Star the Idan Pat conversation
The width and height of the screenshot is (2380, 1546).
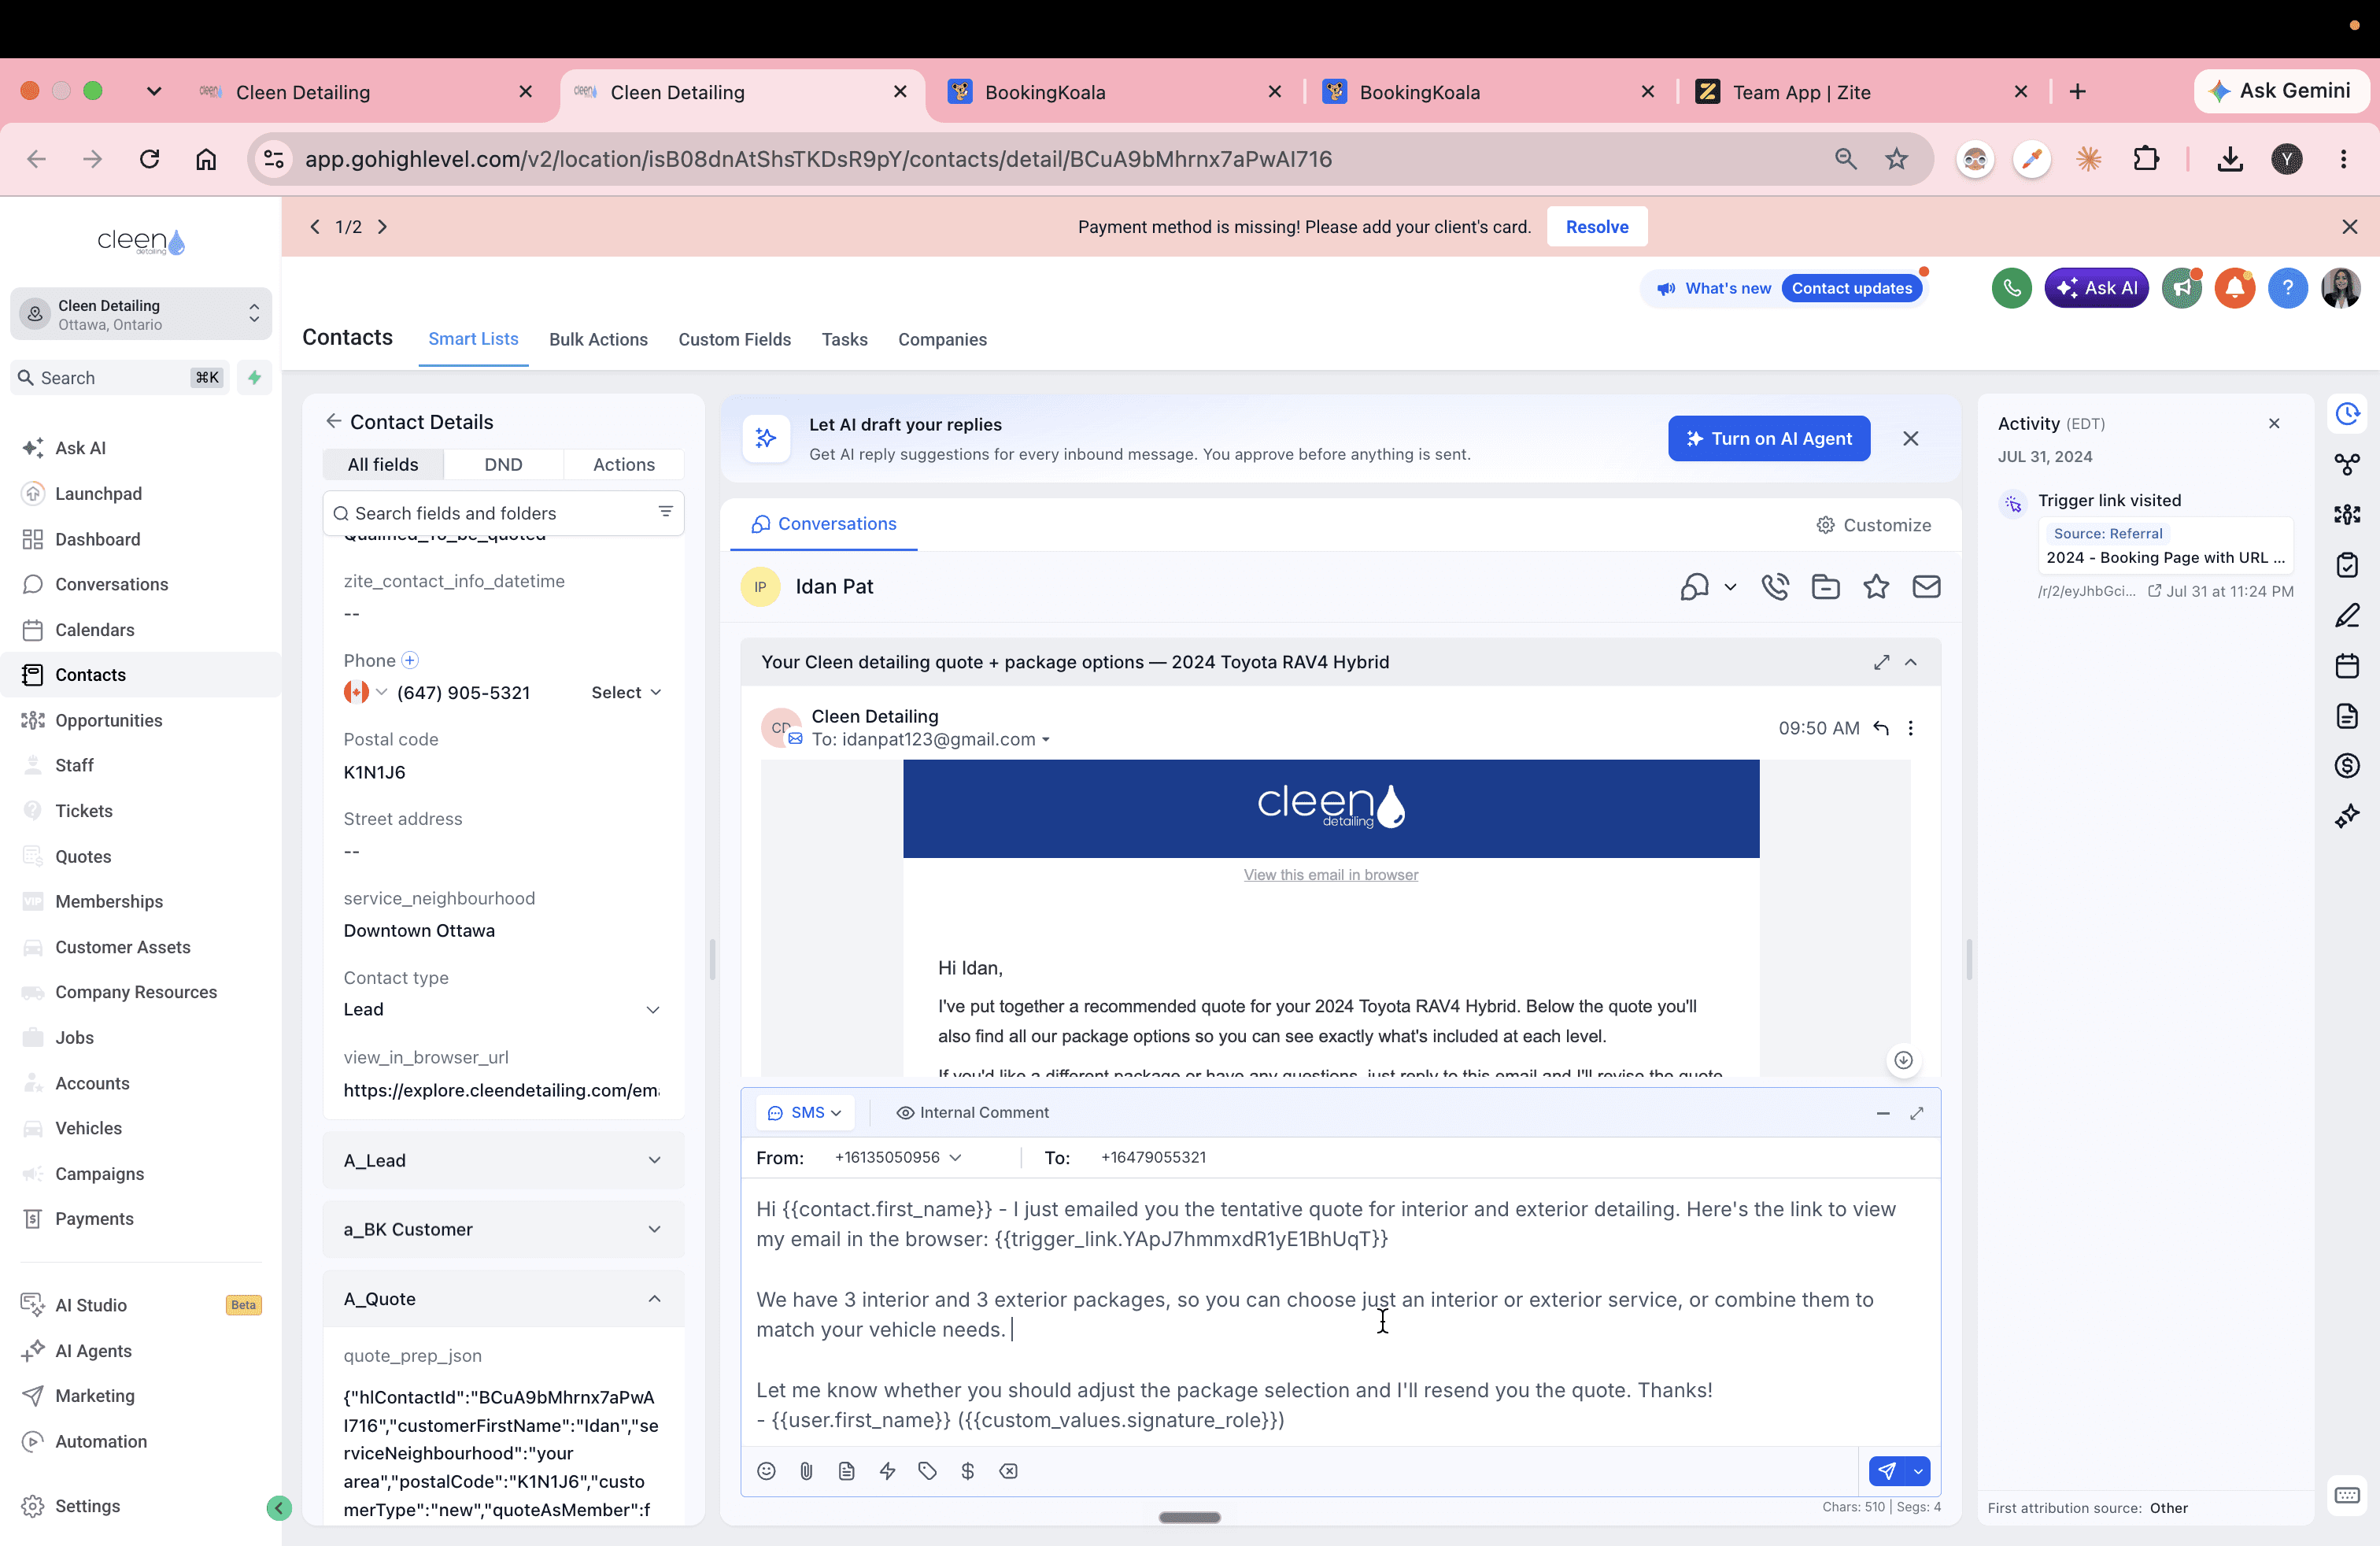pos(1876,586)
